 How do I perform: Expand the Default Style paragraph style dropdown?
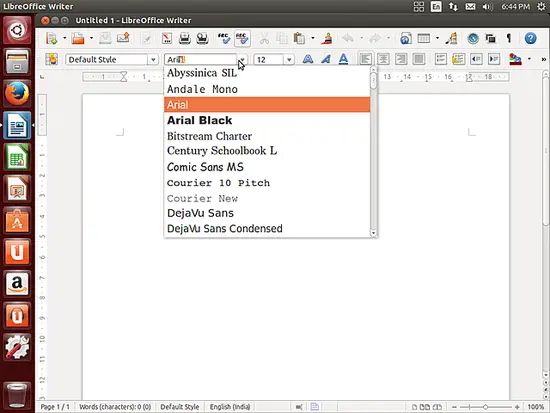tap(153, 60)
